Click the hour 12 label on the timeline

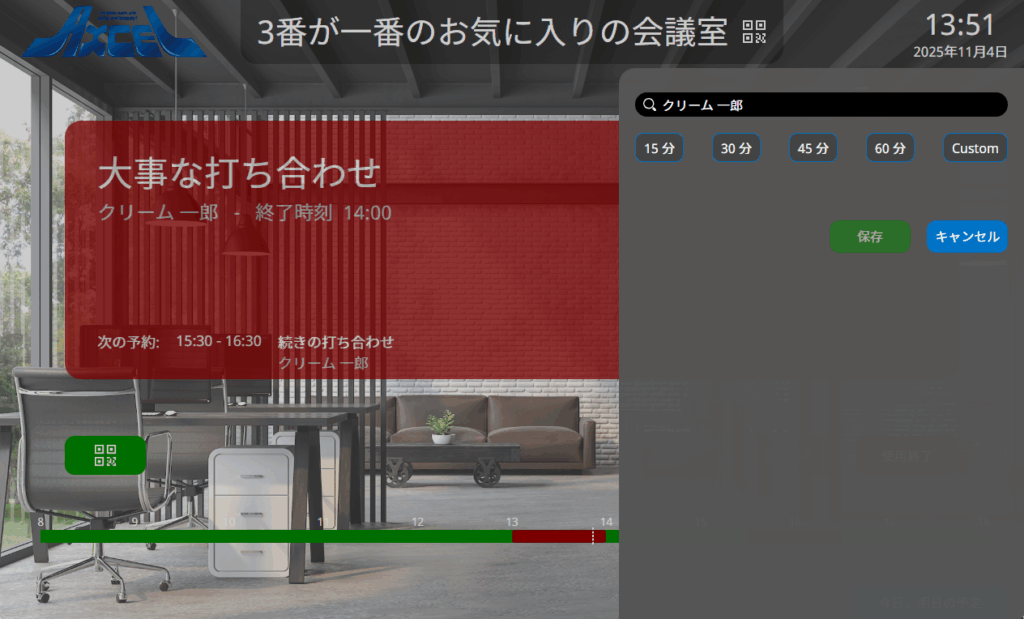[417, 522]
